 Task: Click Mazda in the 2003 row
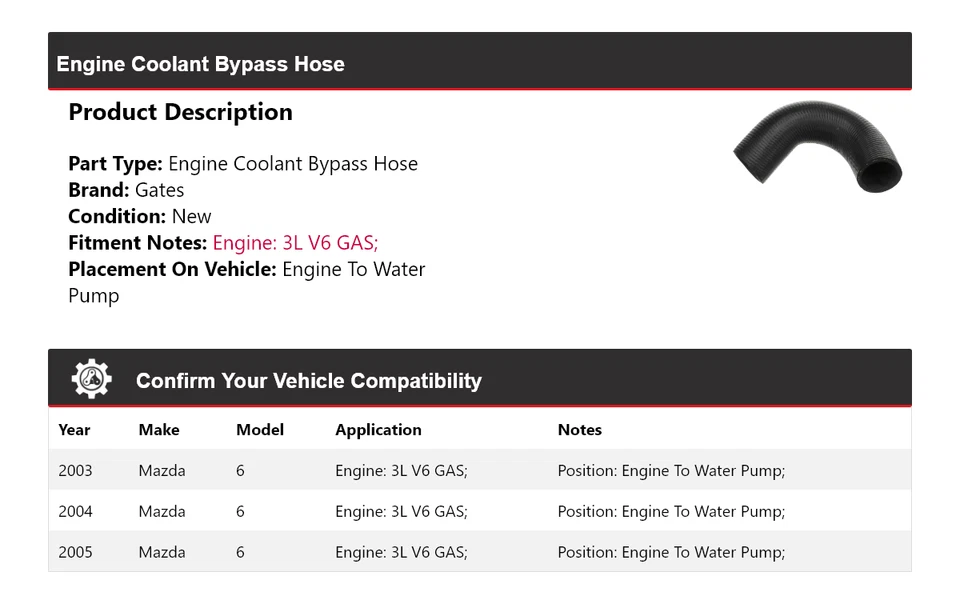(162, 471)
